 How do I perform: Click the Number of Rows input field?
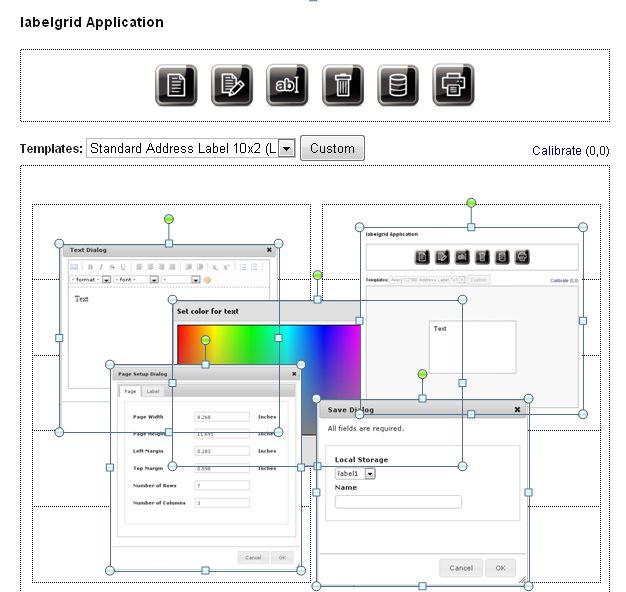click(x=222, y=485)
